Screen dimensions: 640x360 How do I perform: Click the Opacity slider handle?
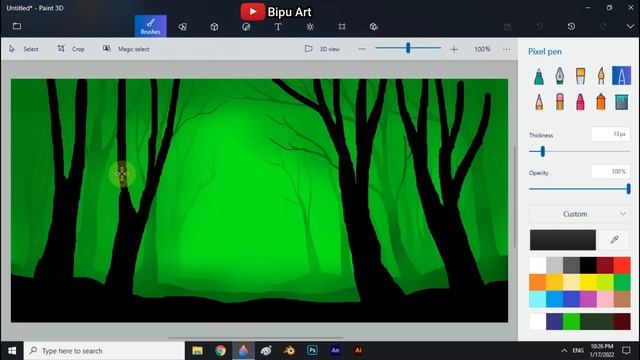(x=629, y=189)
